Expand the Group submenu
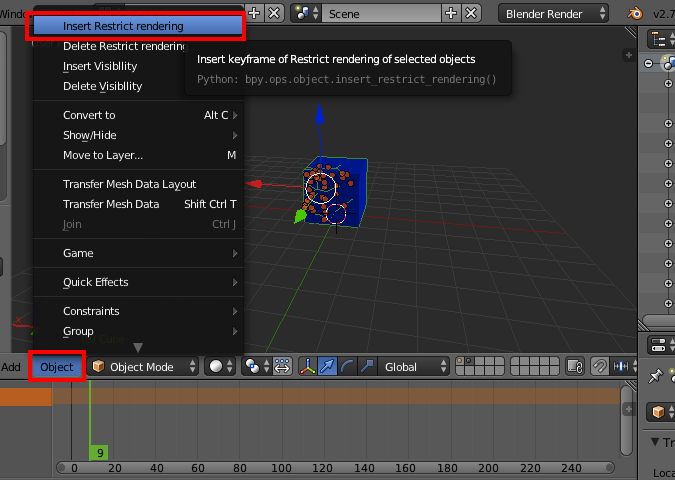Viewport: 675px width, 480px height. [138, 331]
